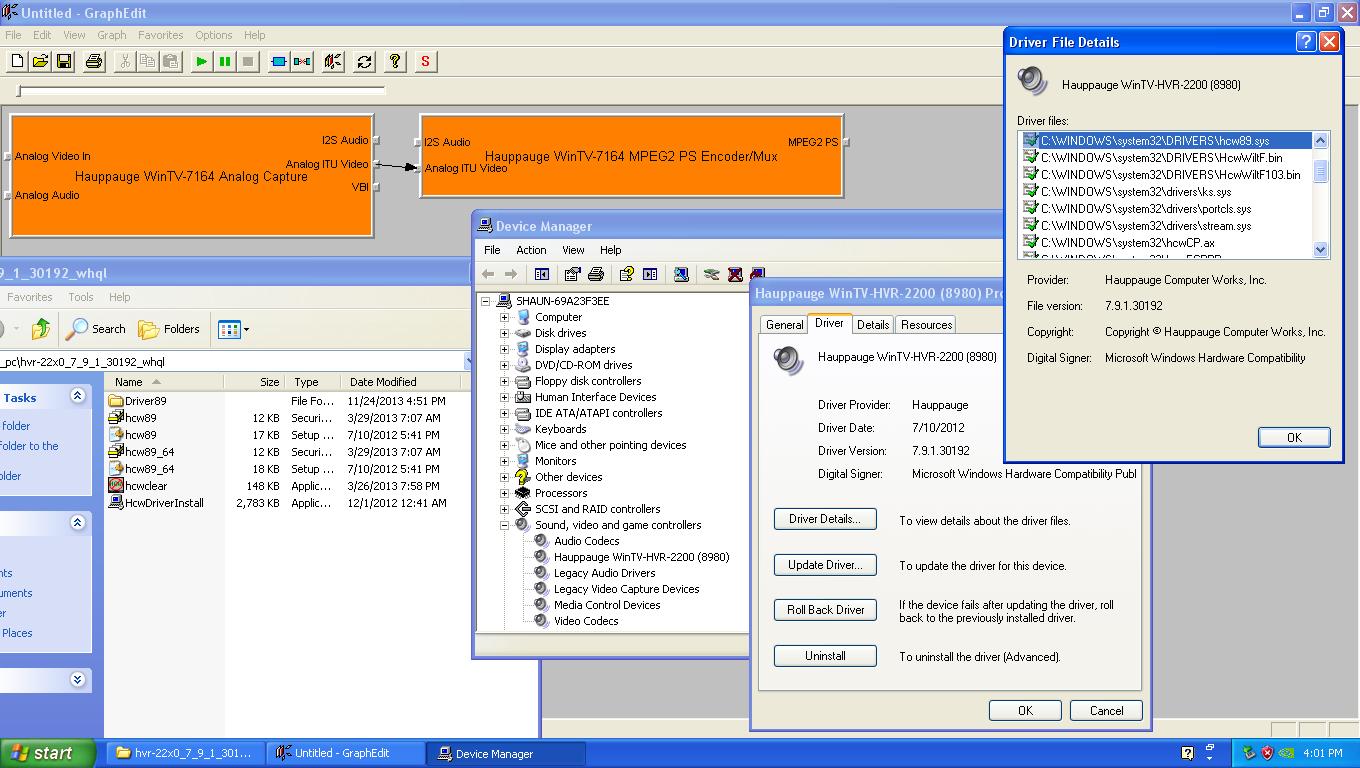Click the Roll Back Driver button
This screenshot has height=768, width=1360.
(x=825, y=610)
